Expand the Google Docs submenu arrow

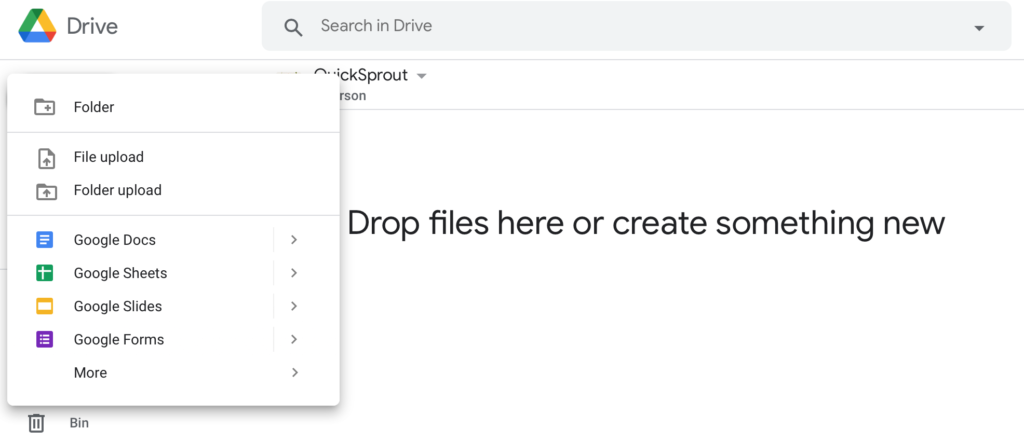[294, 240]
